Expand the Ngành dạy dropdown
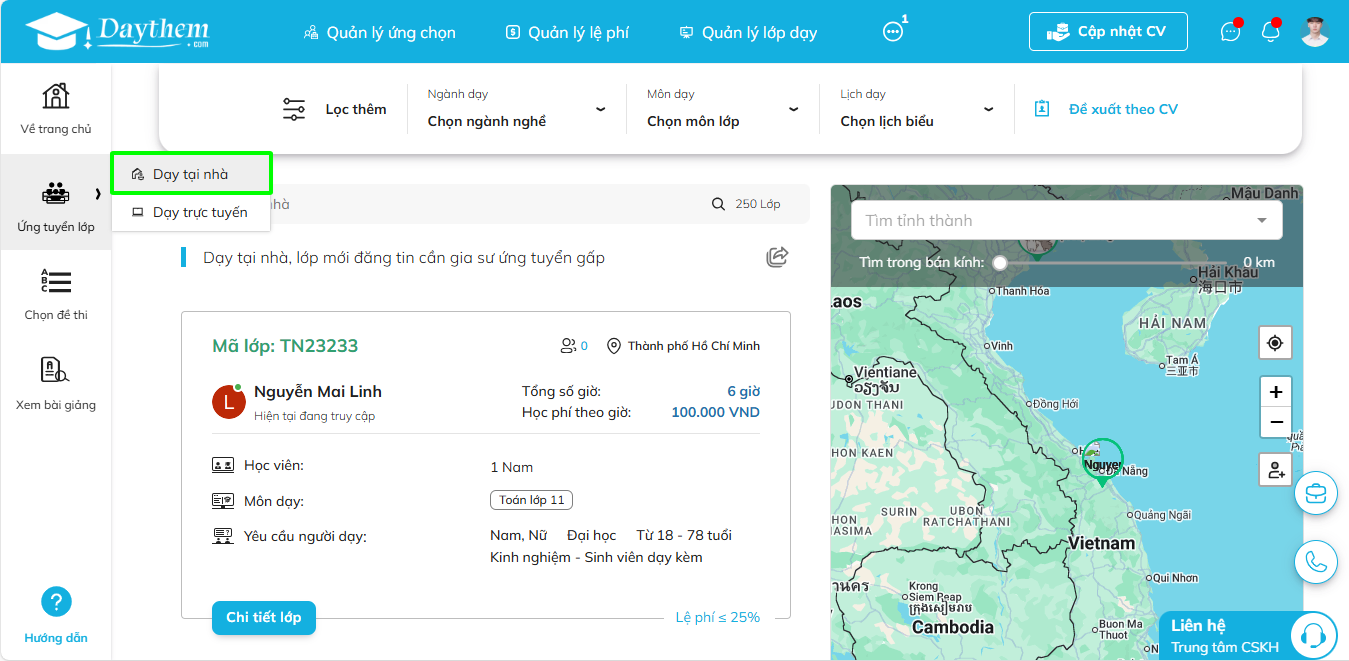Viewport: 1349px width, 661px height. [516, 109]
